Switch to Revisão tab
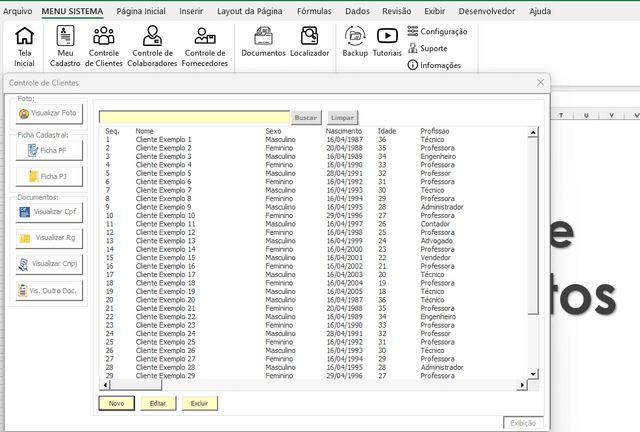The width and height of the screenshot is (640, 432). click(396, 11)
